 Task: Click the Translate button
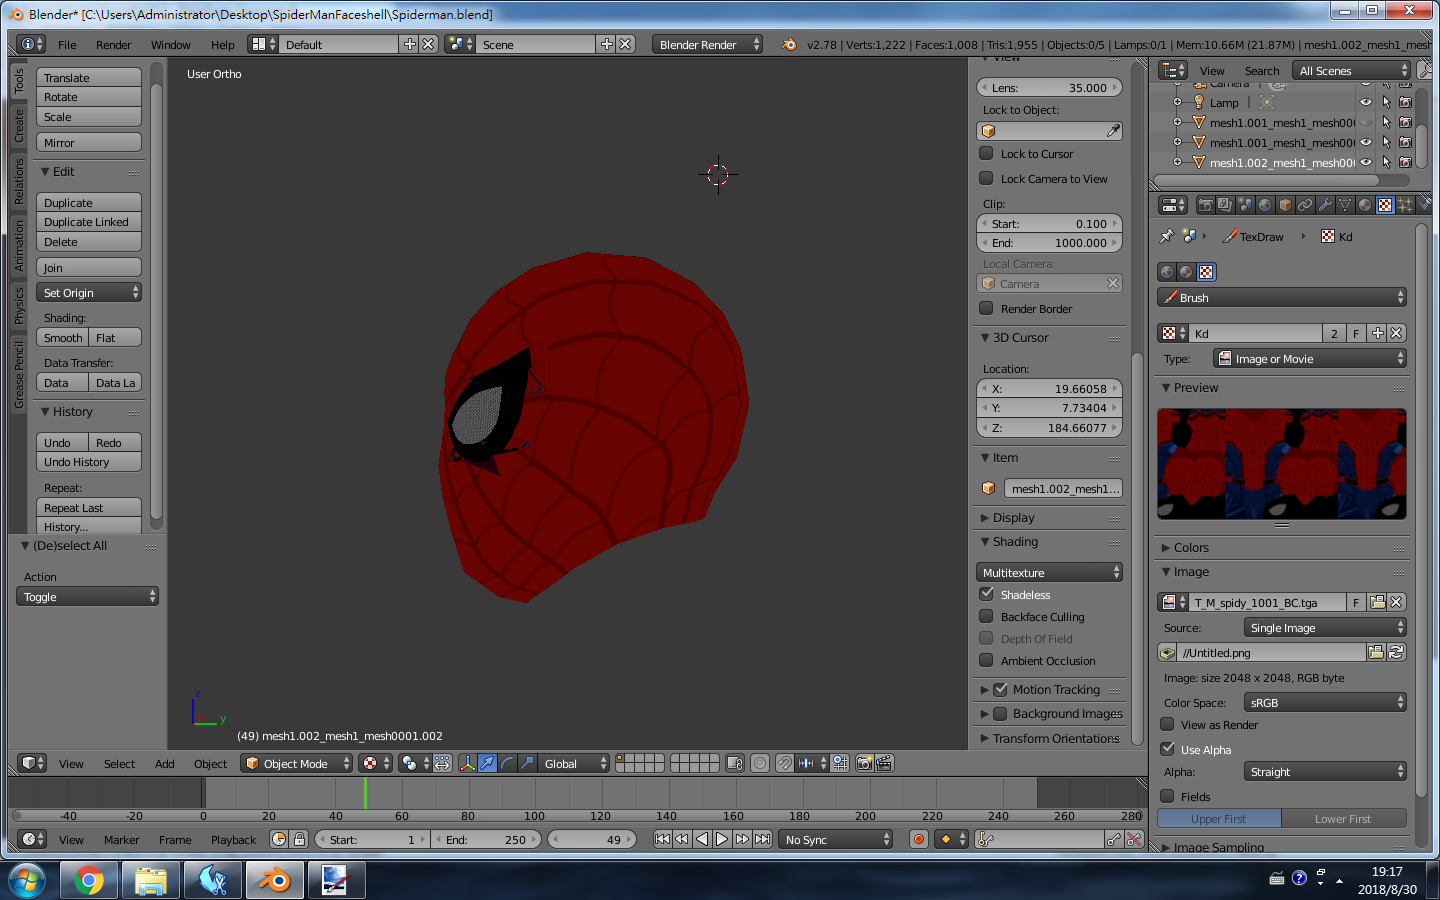[x=89, y=77]
